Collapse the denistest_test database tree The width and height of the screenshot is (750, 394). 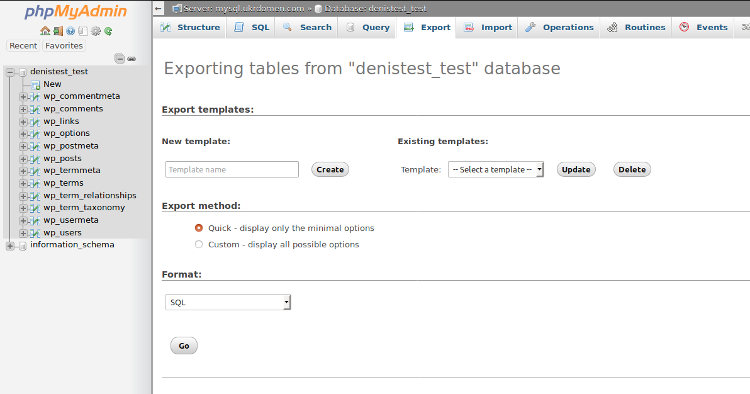[10, 72]
